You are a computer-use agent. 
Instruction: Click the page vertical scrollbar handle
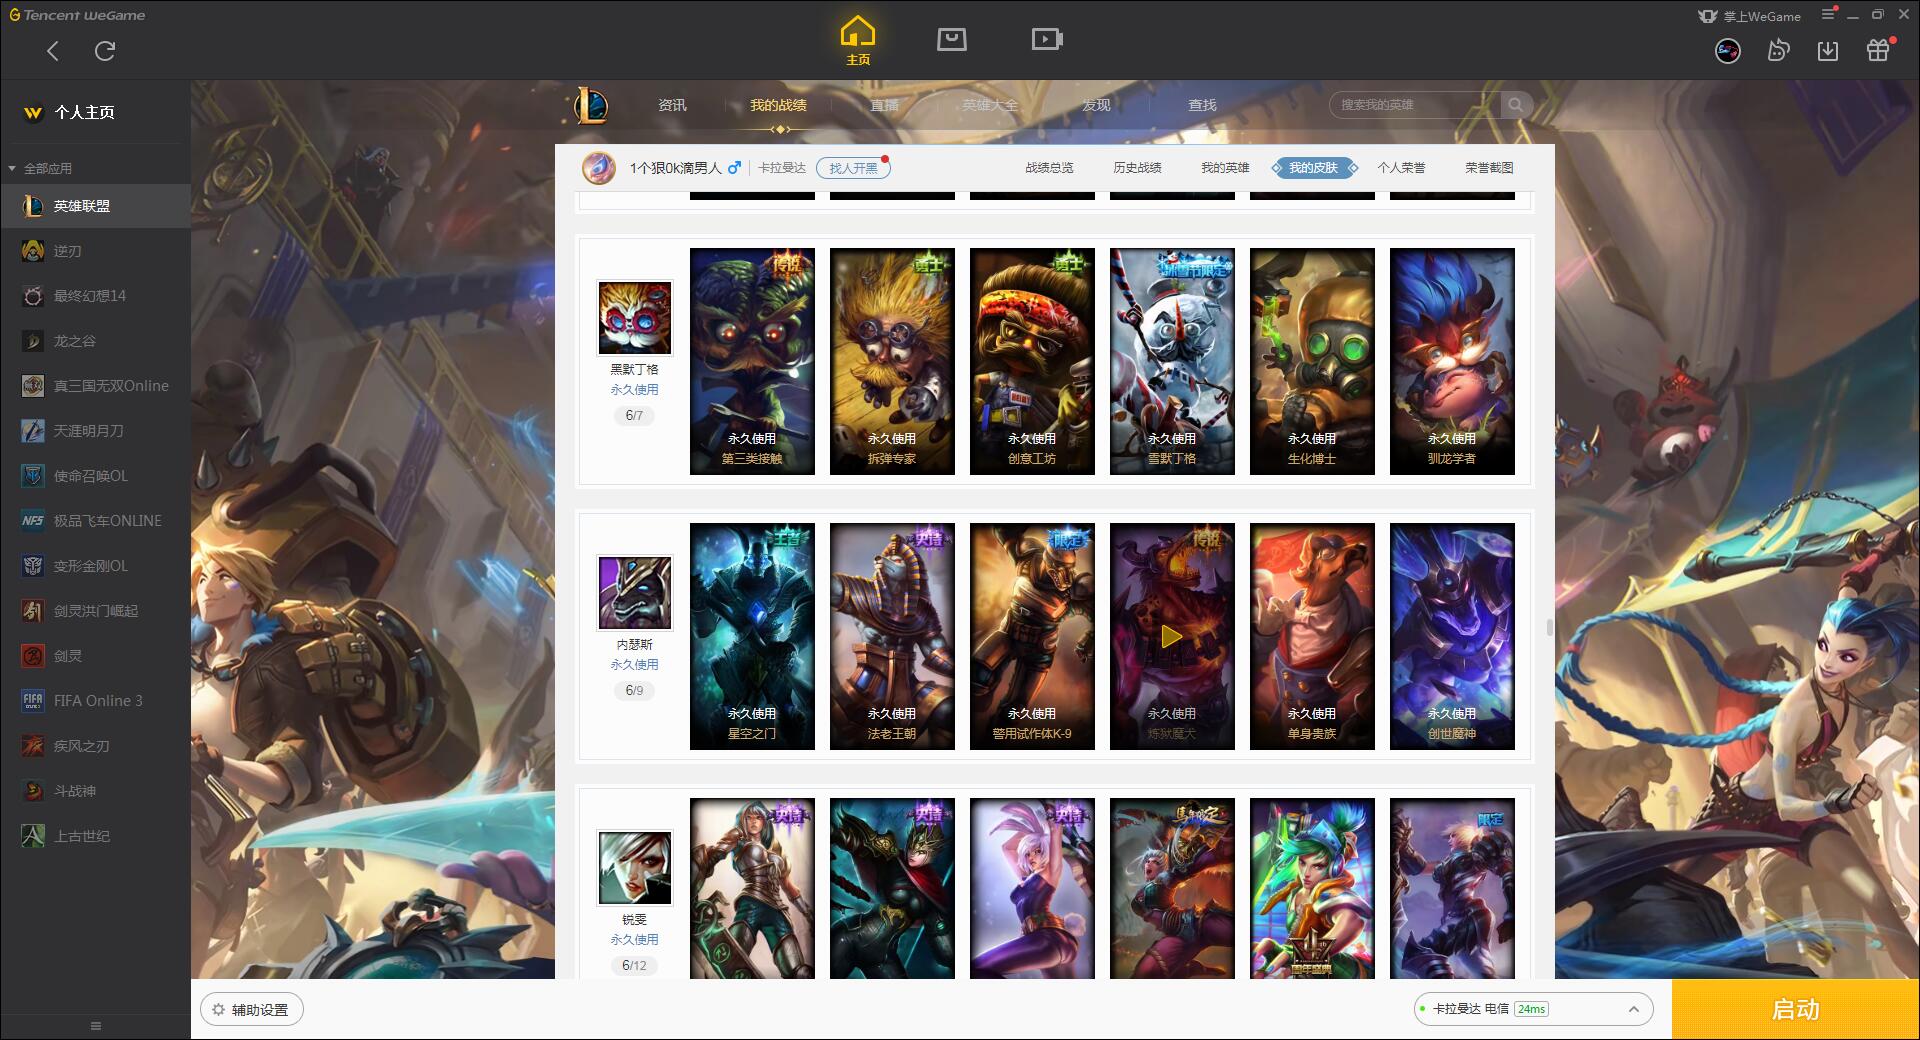point(1550,627)
